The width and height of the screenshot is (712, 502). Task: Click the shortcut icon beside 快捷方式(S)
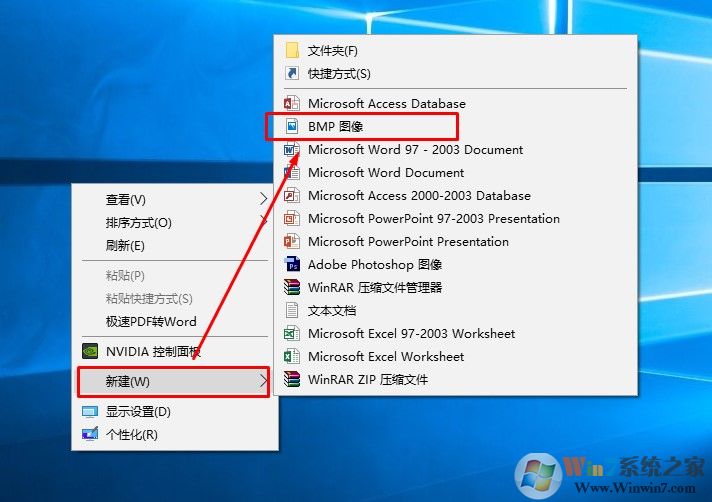[x=292, y=73]
